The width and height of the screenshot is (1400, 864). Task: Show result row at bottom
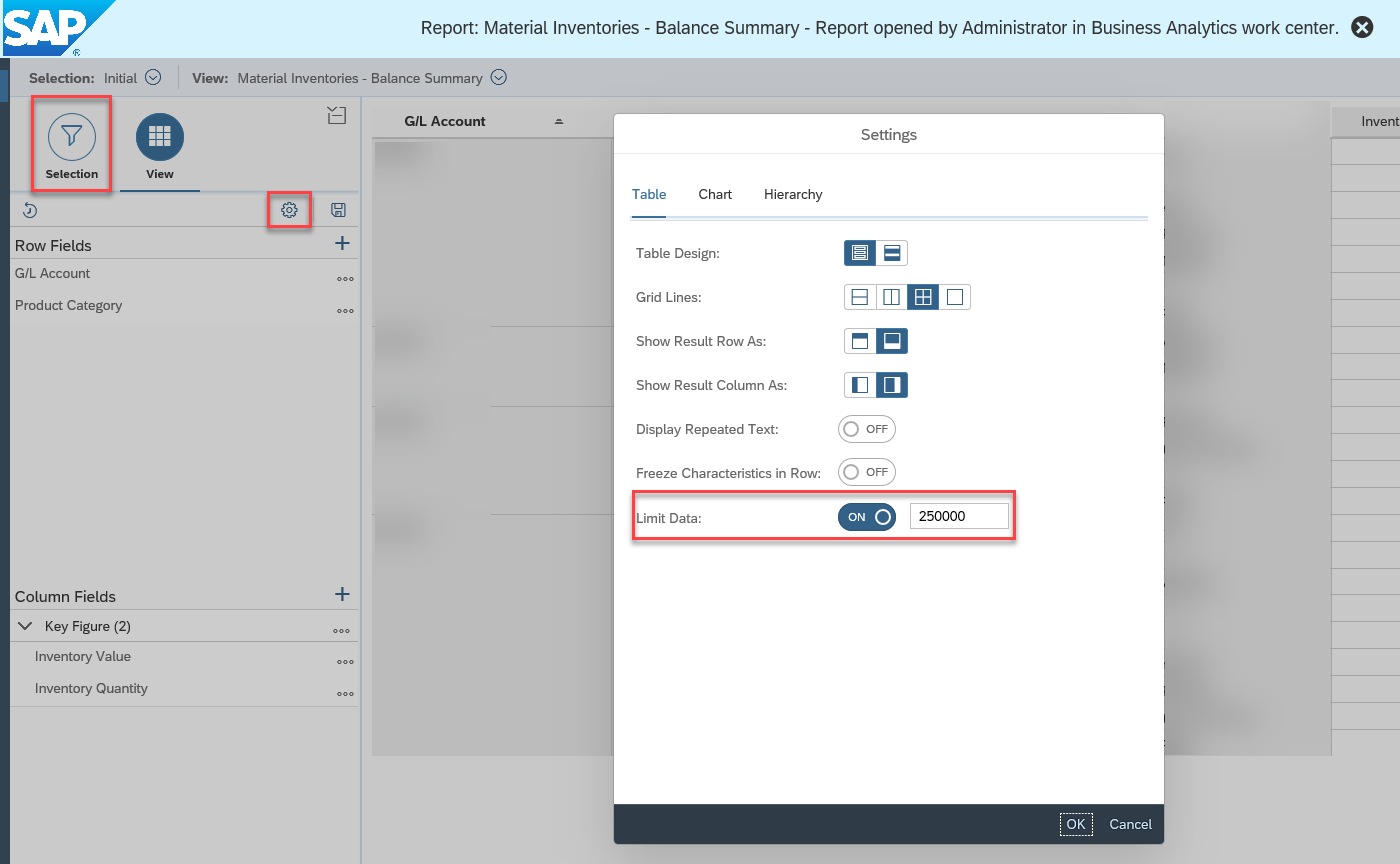coord(892,341)
